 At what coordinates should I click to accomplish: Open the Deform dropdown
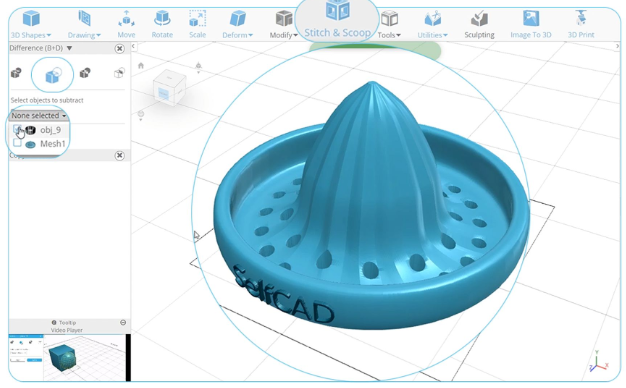pyautogui.click(x=238, y=25)
